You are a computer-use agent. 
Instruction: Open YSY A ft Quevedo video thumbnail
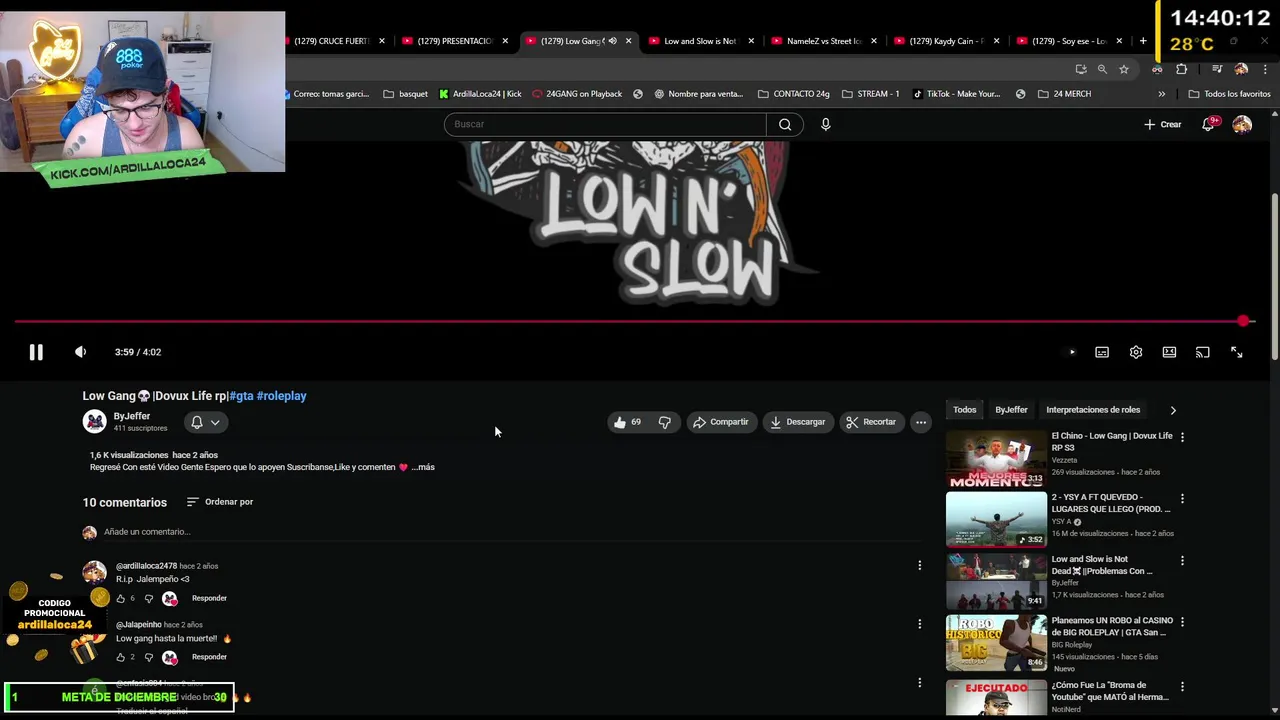(996, 520)
